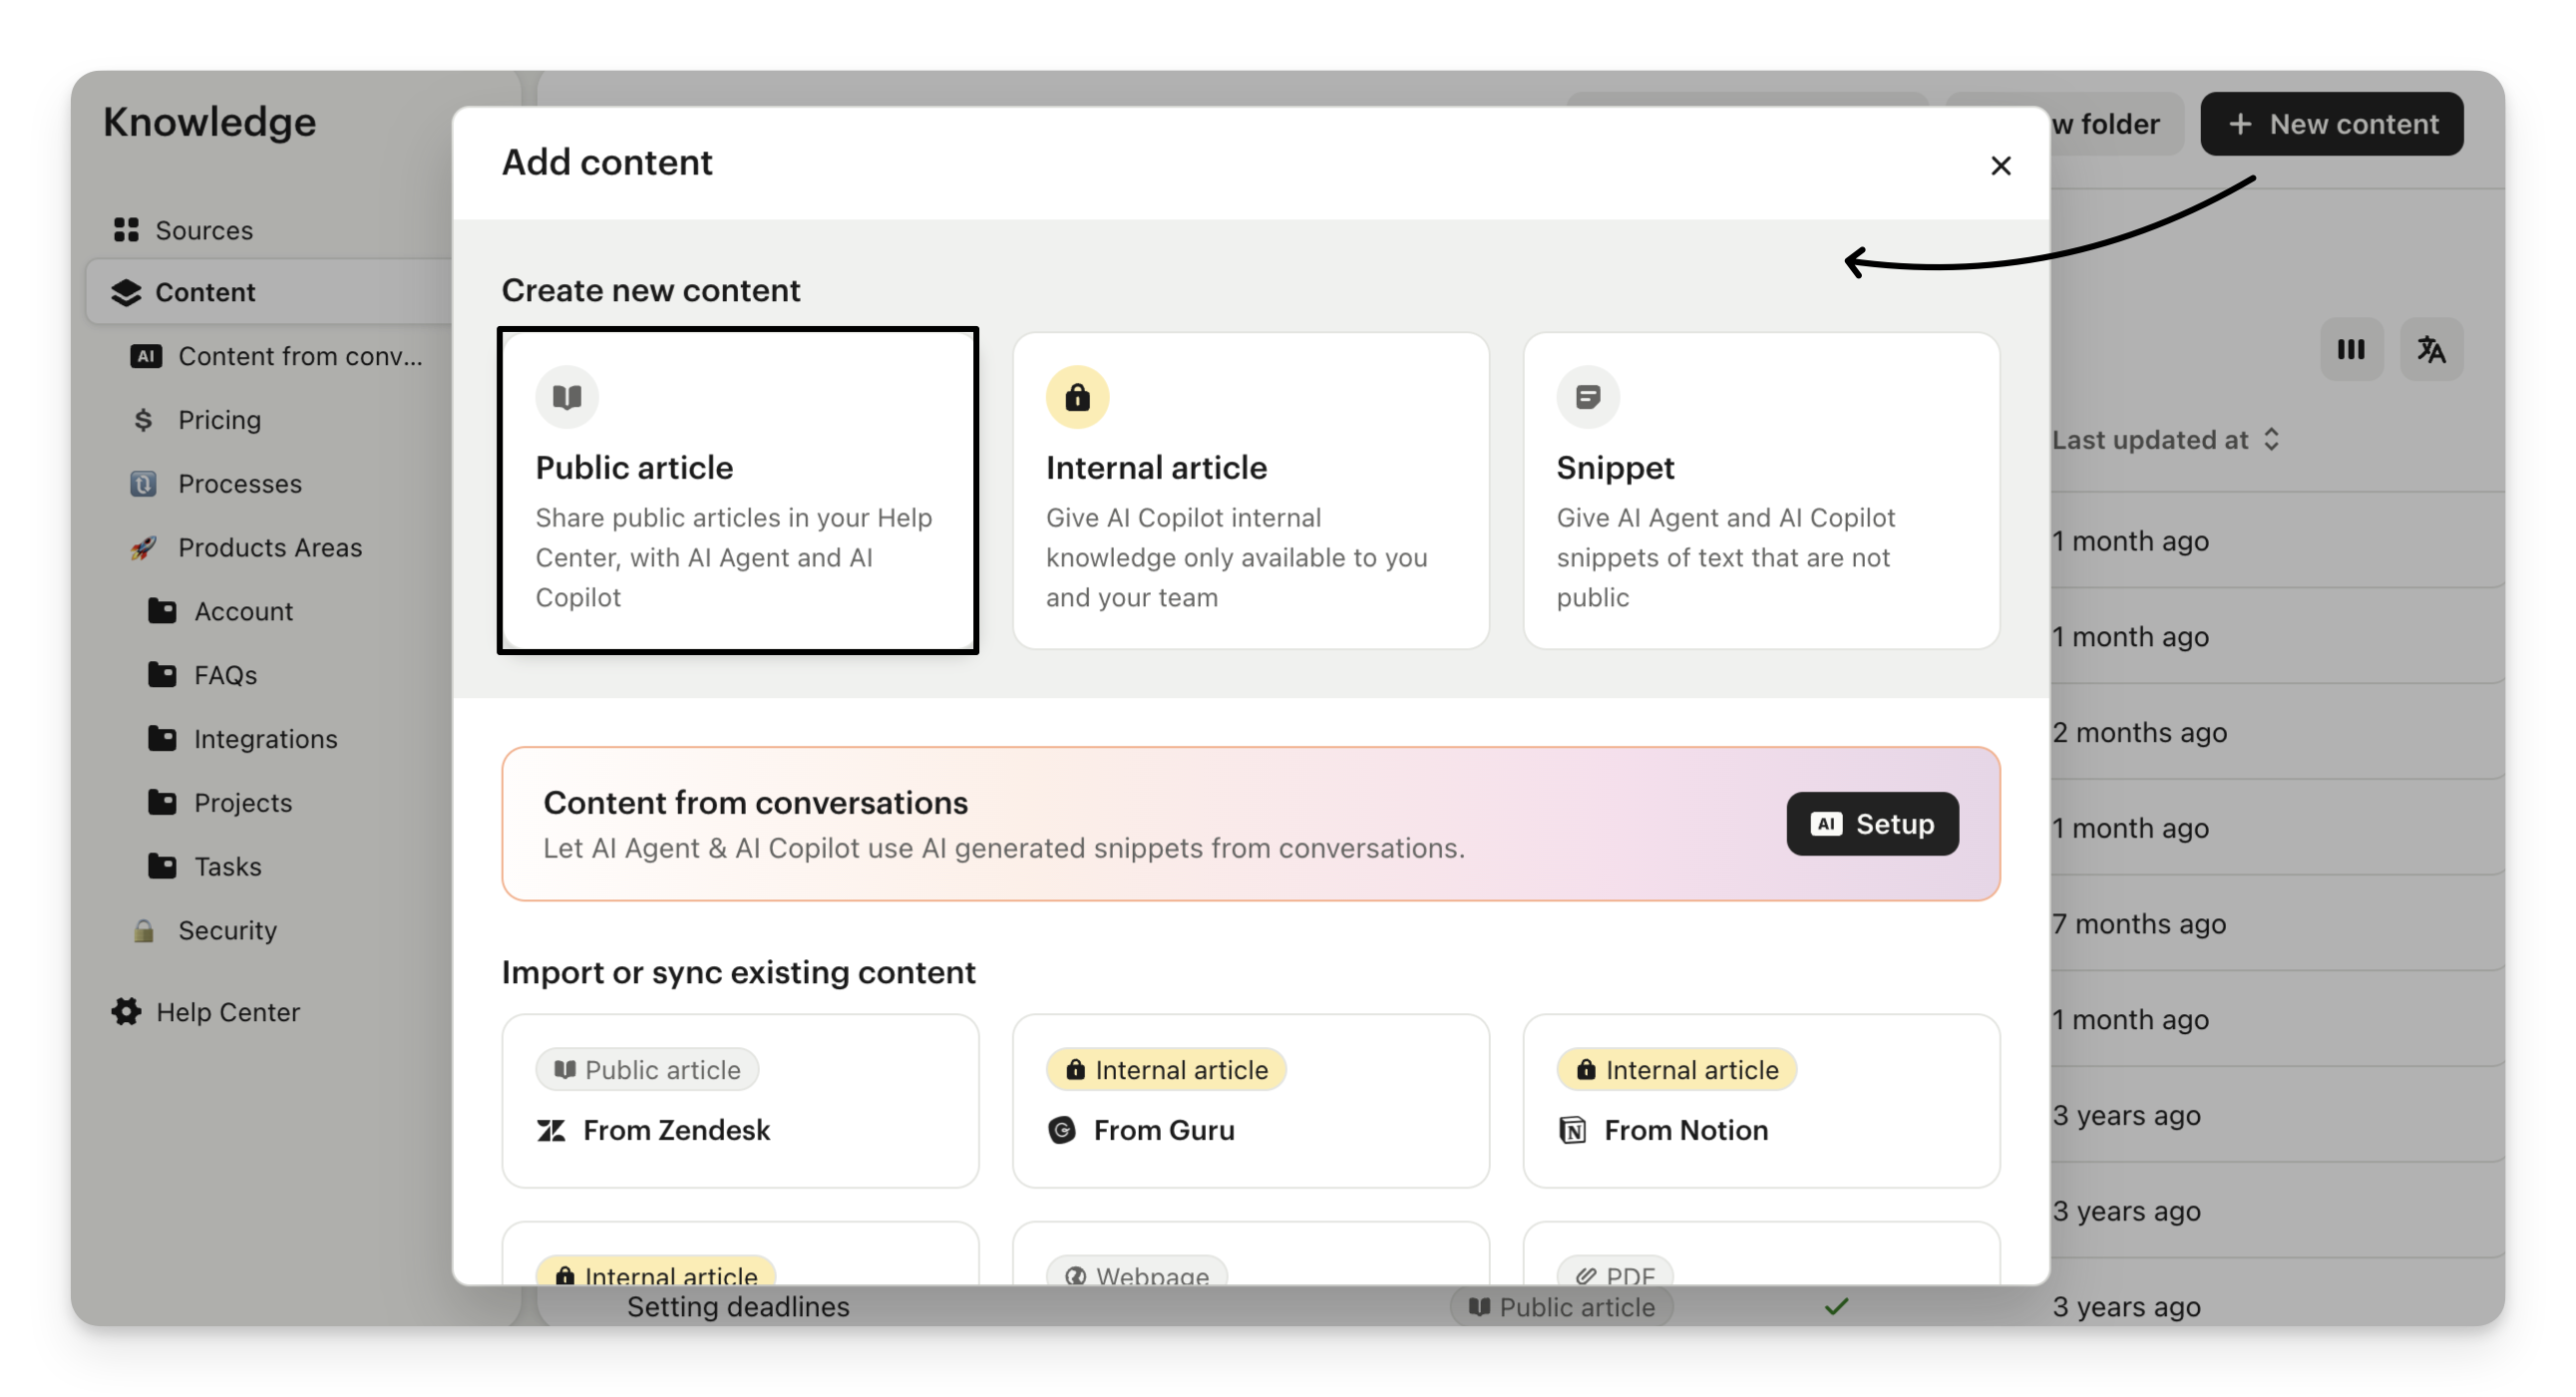Viewport: 2576px width, 1397px height.
Task: Expand the Products Areas rocket item
Action: pyautogui.click(x=269, y=548)
